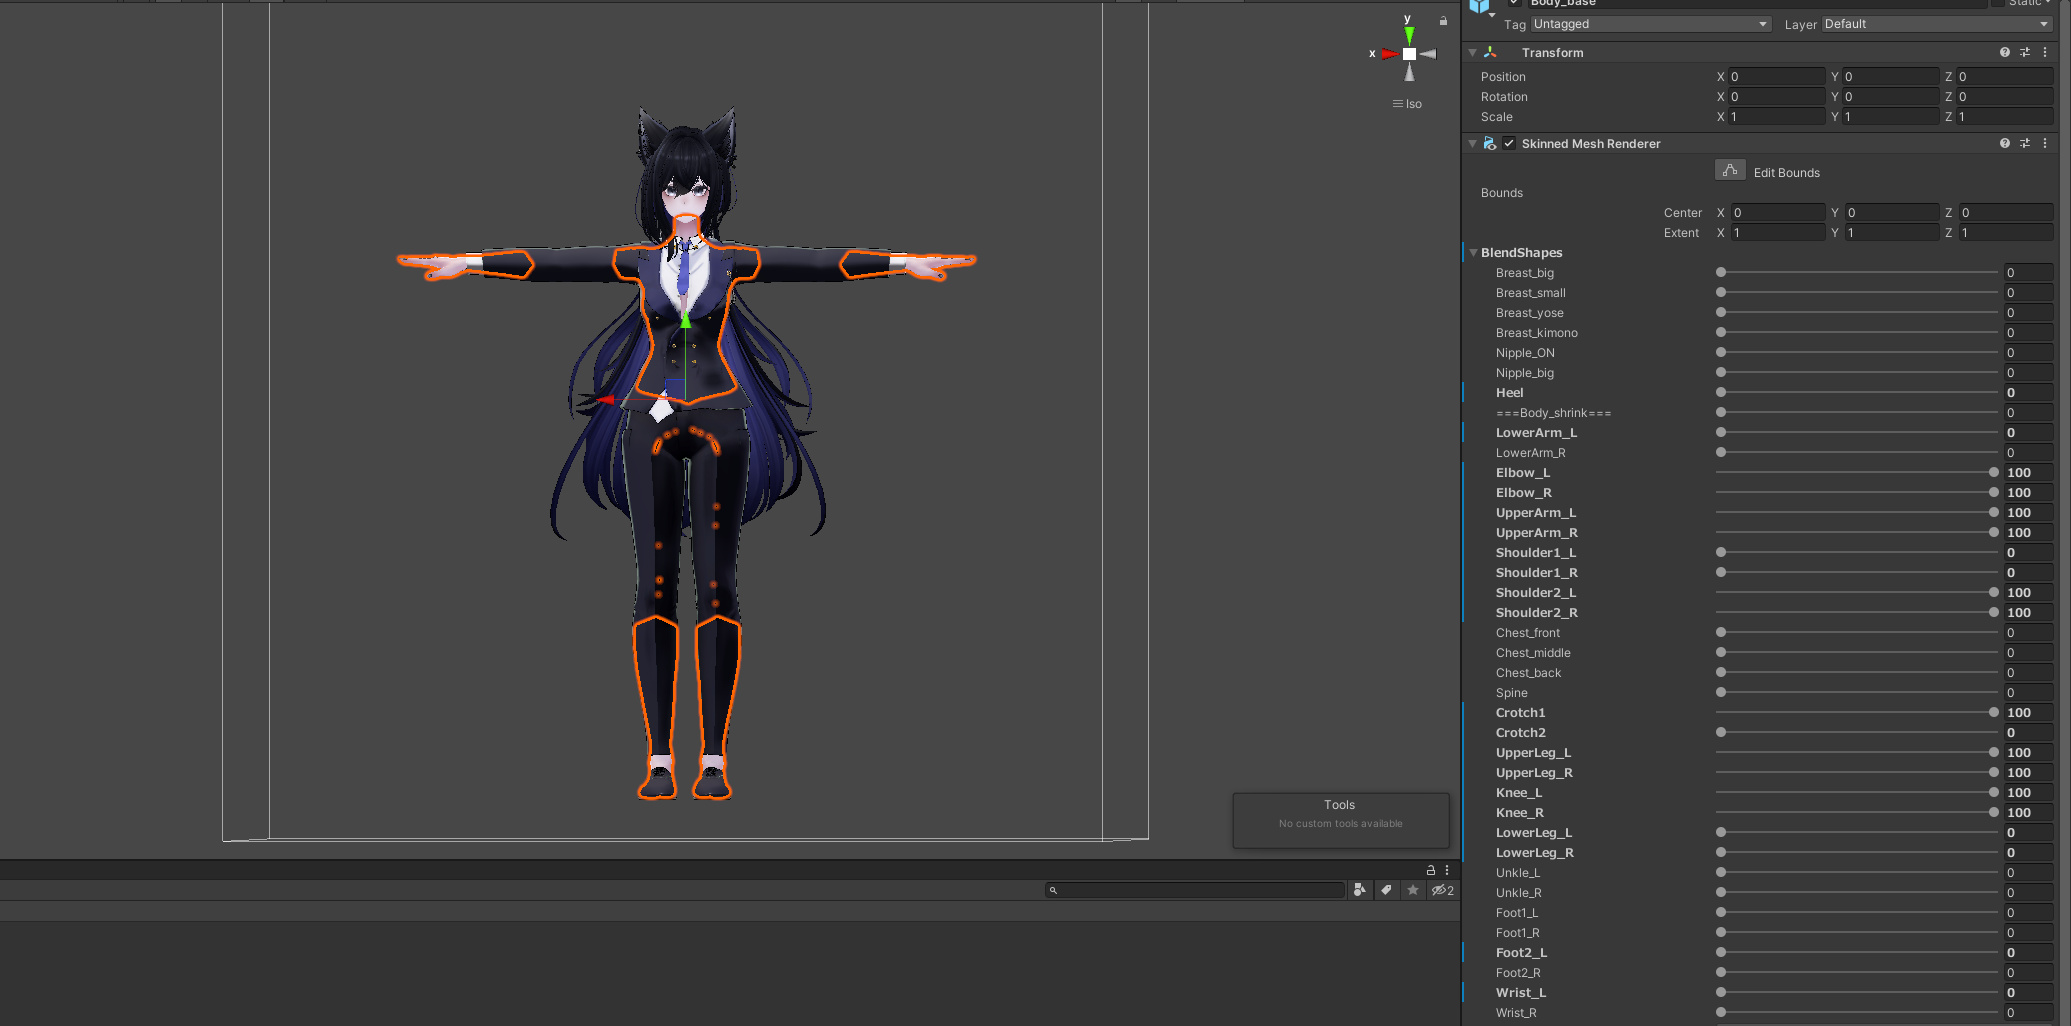Disable the Skinned Mesh Renderer checkbox
Image resolution: width=2071 pixels, height=1026 pixels.
(1509, 143)
